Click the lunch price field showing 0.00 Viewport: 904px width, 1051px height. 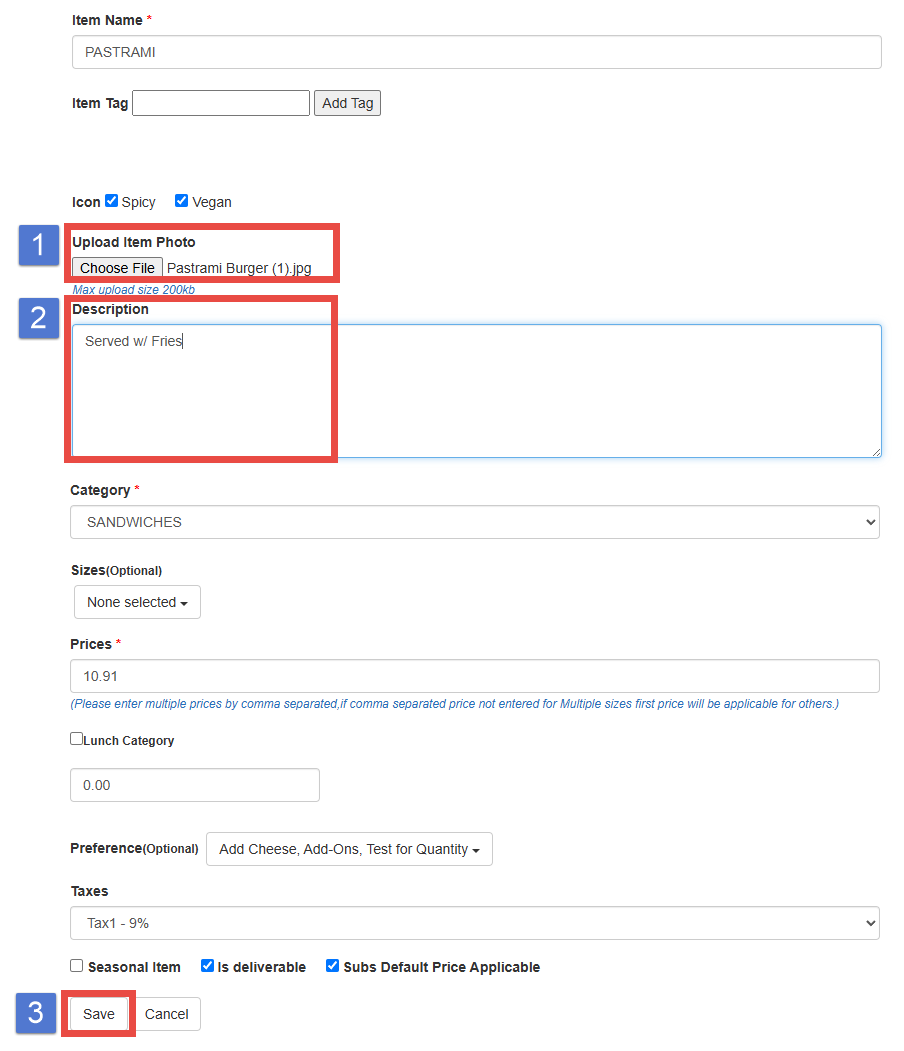click(194, 785)
